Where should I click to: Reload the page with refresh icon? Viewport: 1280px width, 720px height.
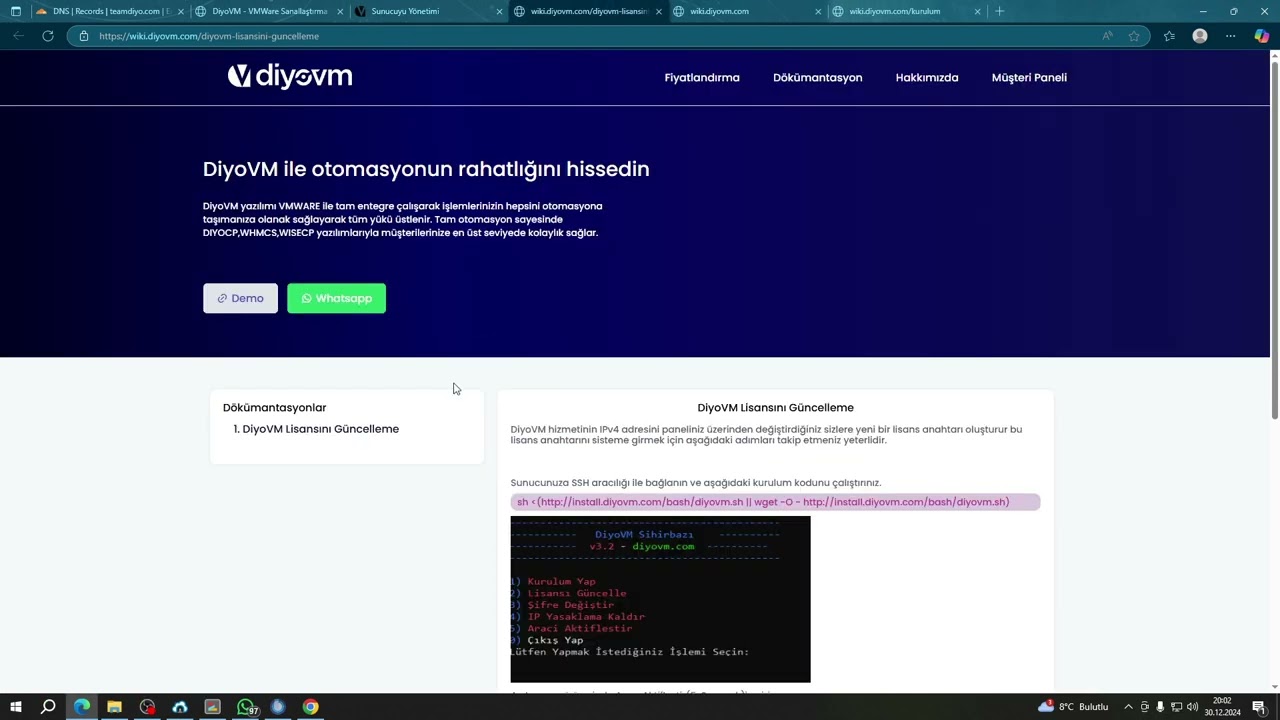[47, 36]
